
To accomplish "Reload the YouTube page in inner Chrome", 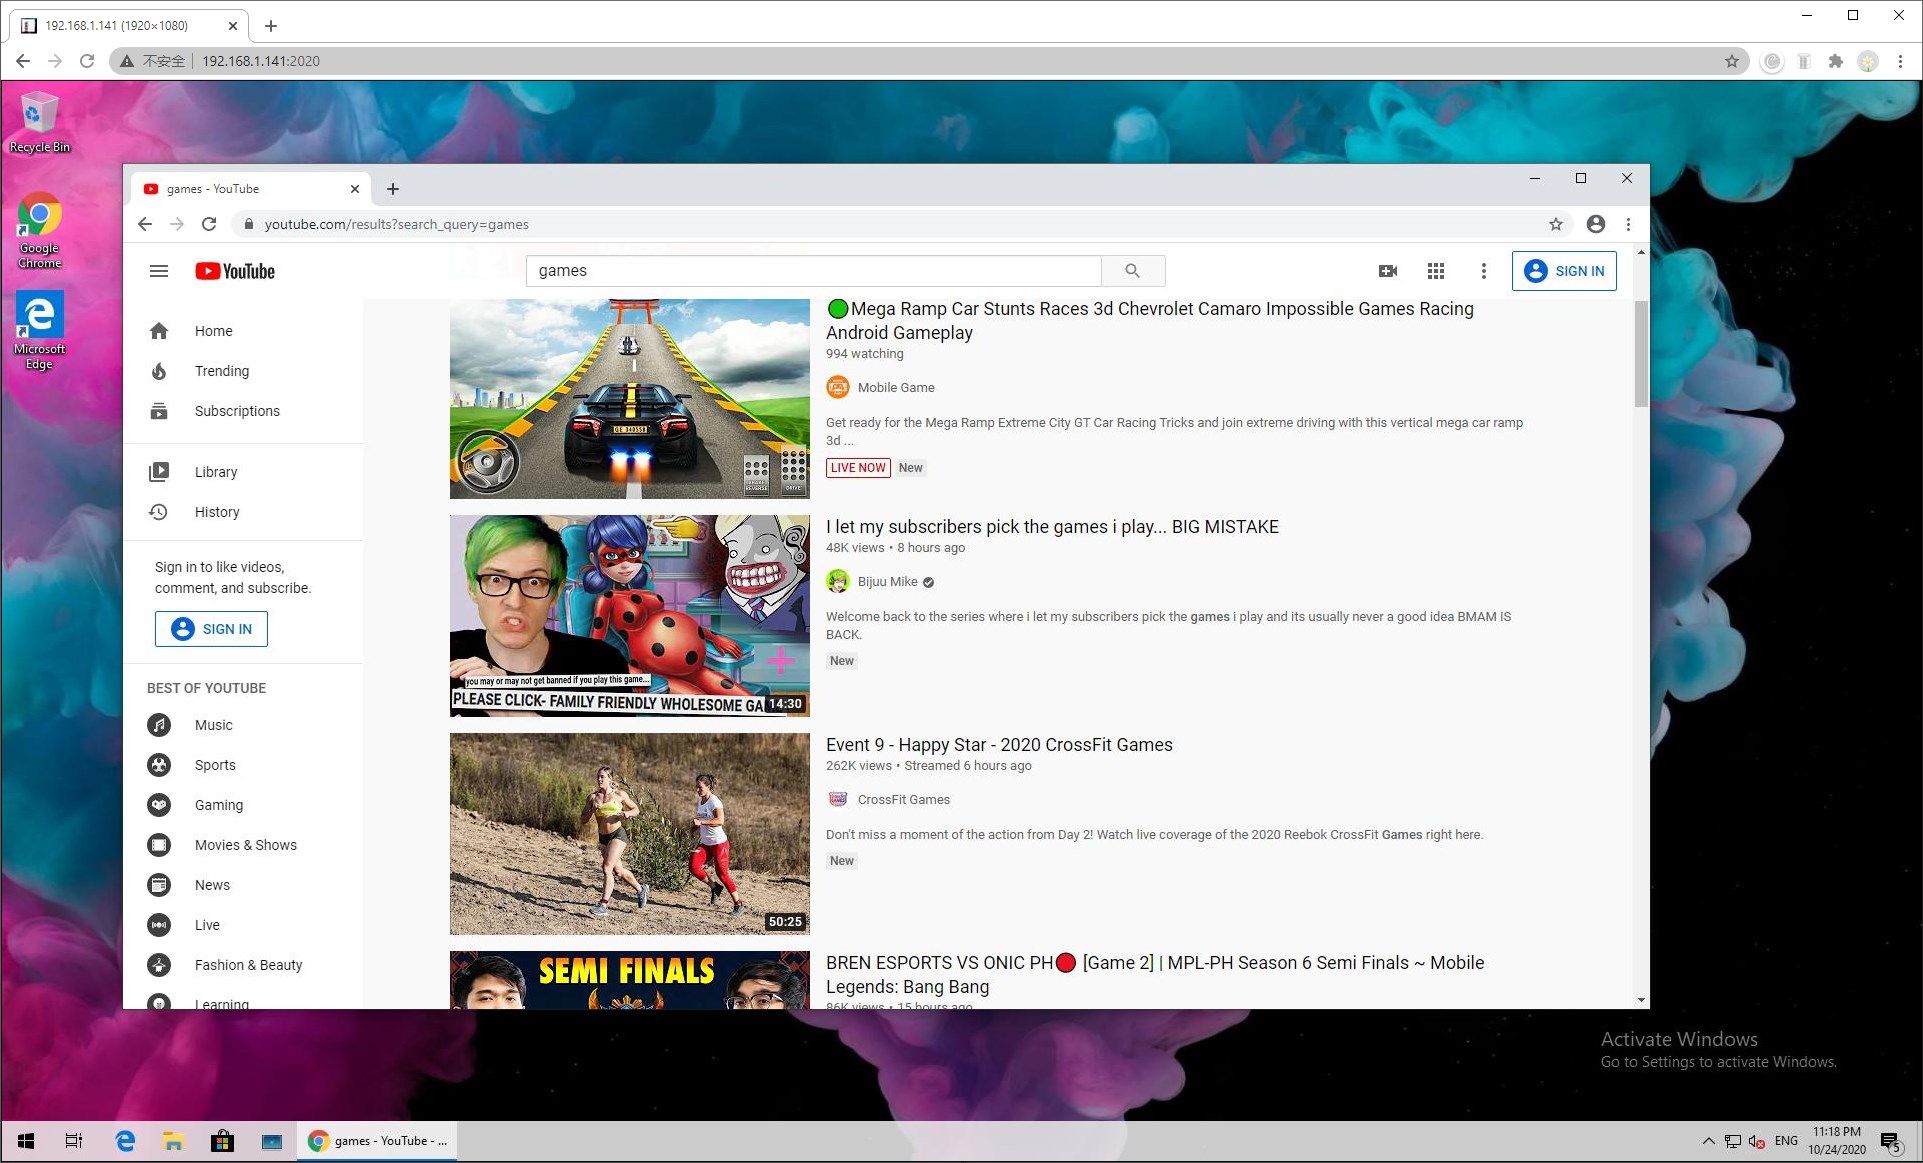I will tap(209, 224).
